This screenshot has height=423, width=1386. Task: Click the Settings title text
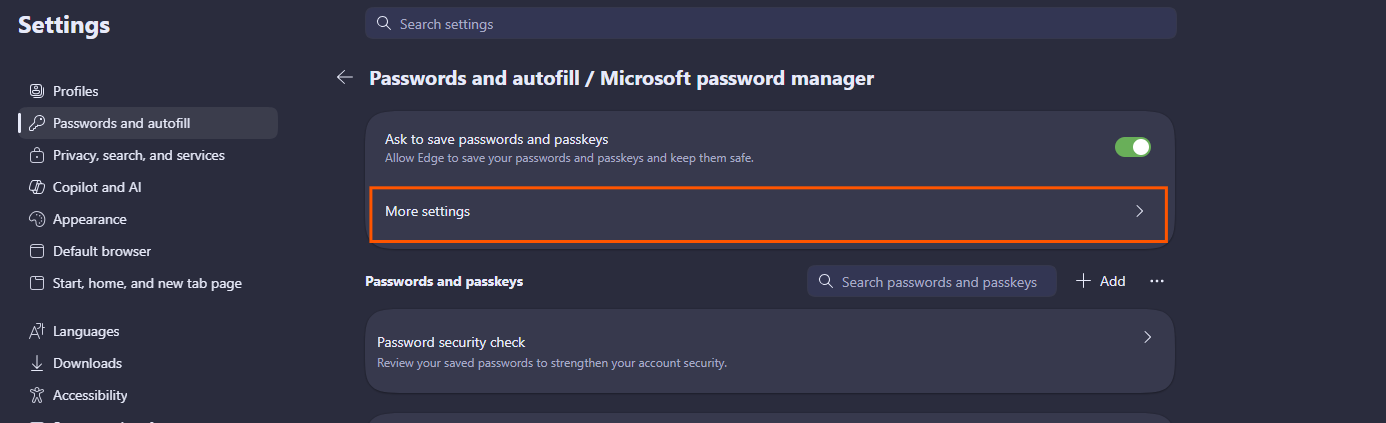64,25
